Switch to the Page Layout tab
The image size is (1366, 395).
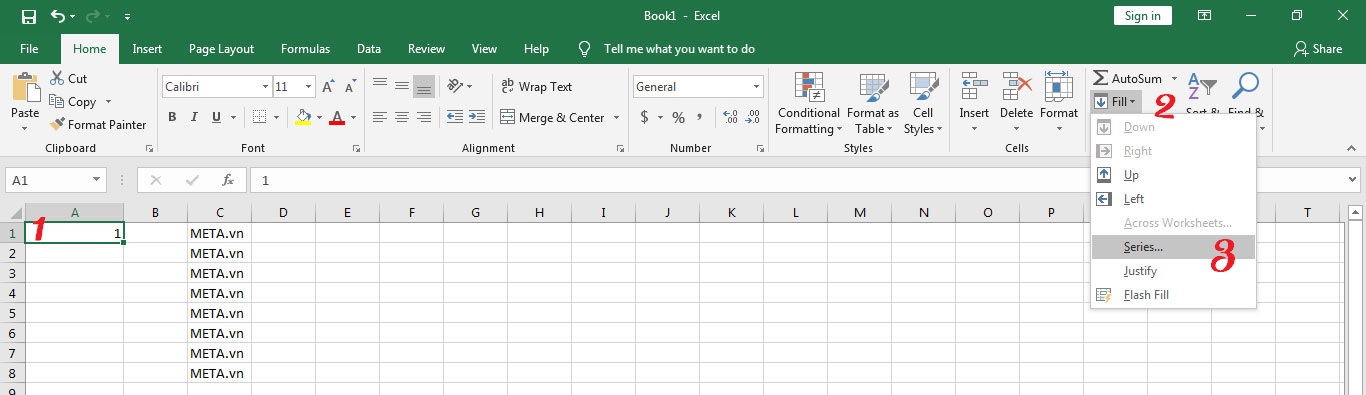click(221, 48)
